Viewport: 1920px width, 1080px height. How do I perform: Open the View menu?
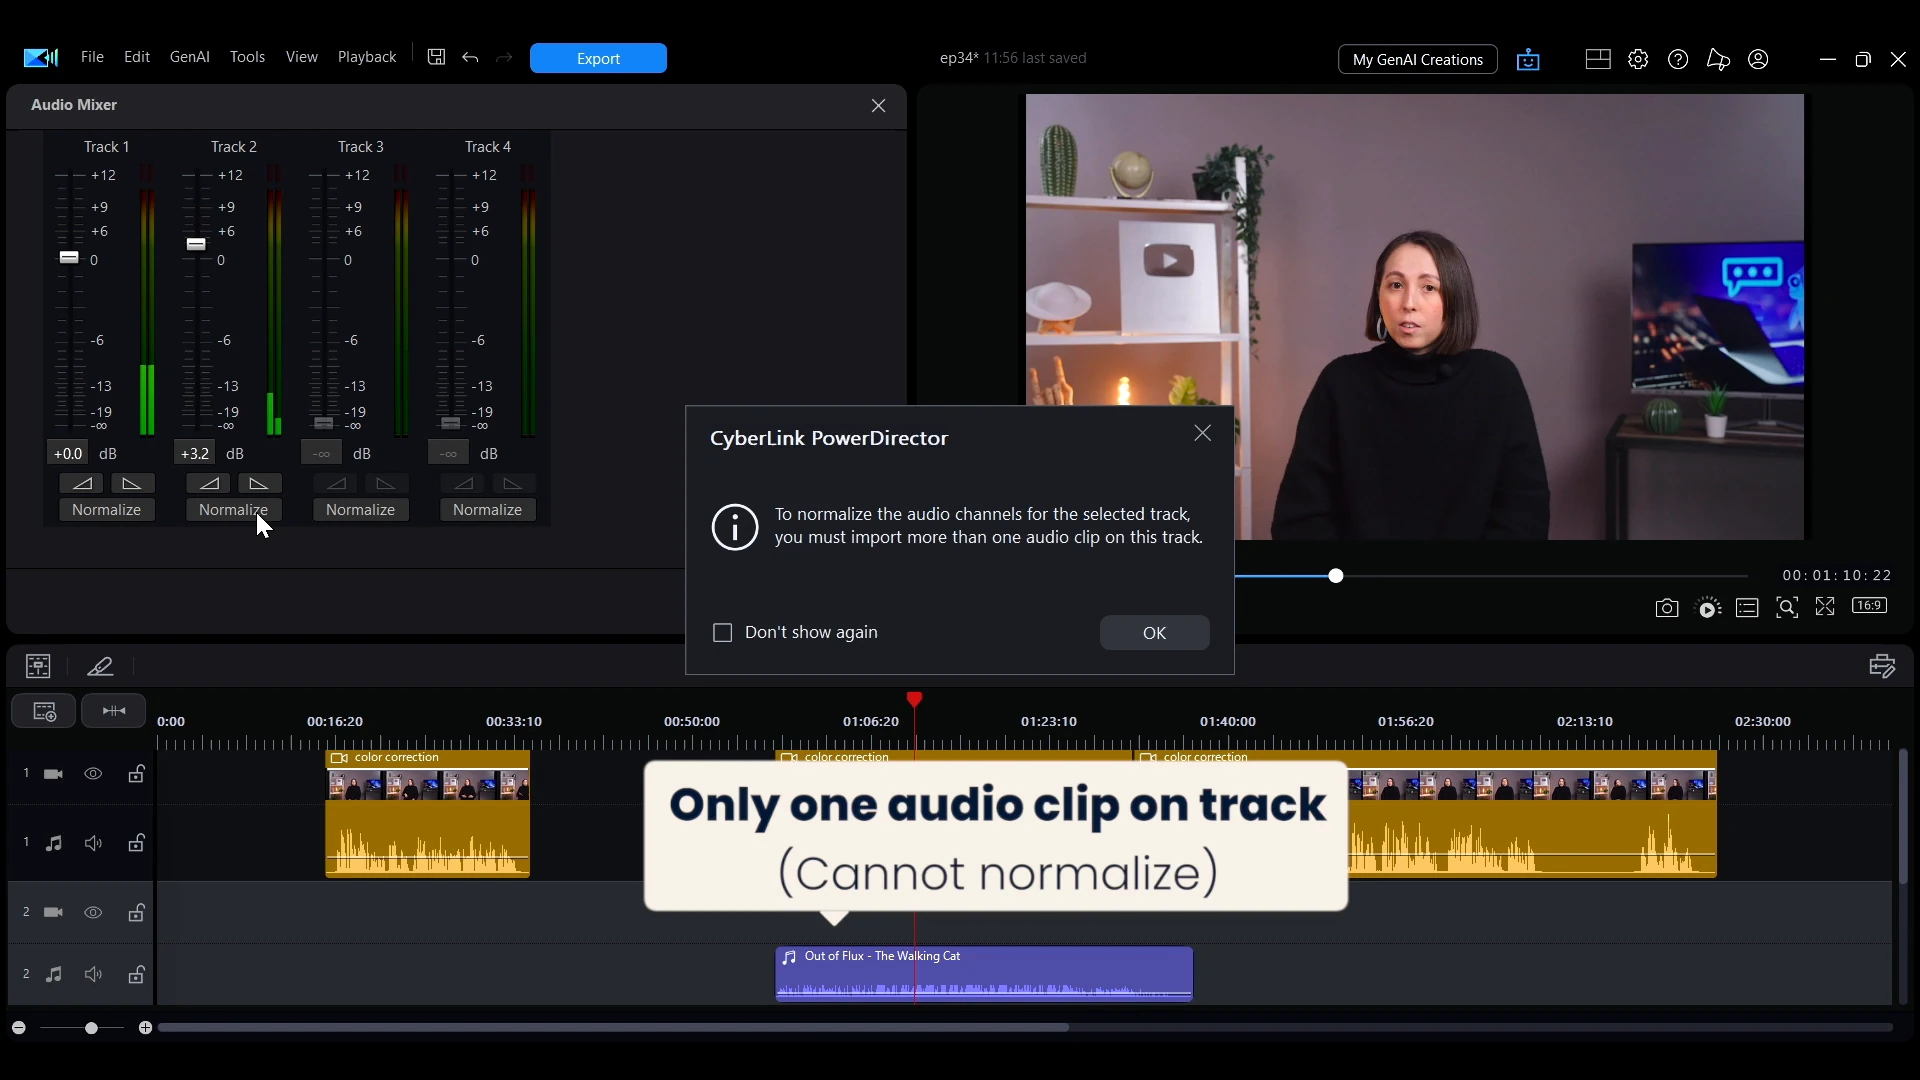[302, 57]
